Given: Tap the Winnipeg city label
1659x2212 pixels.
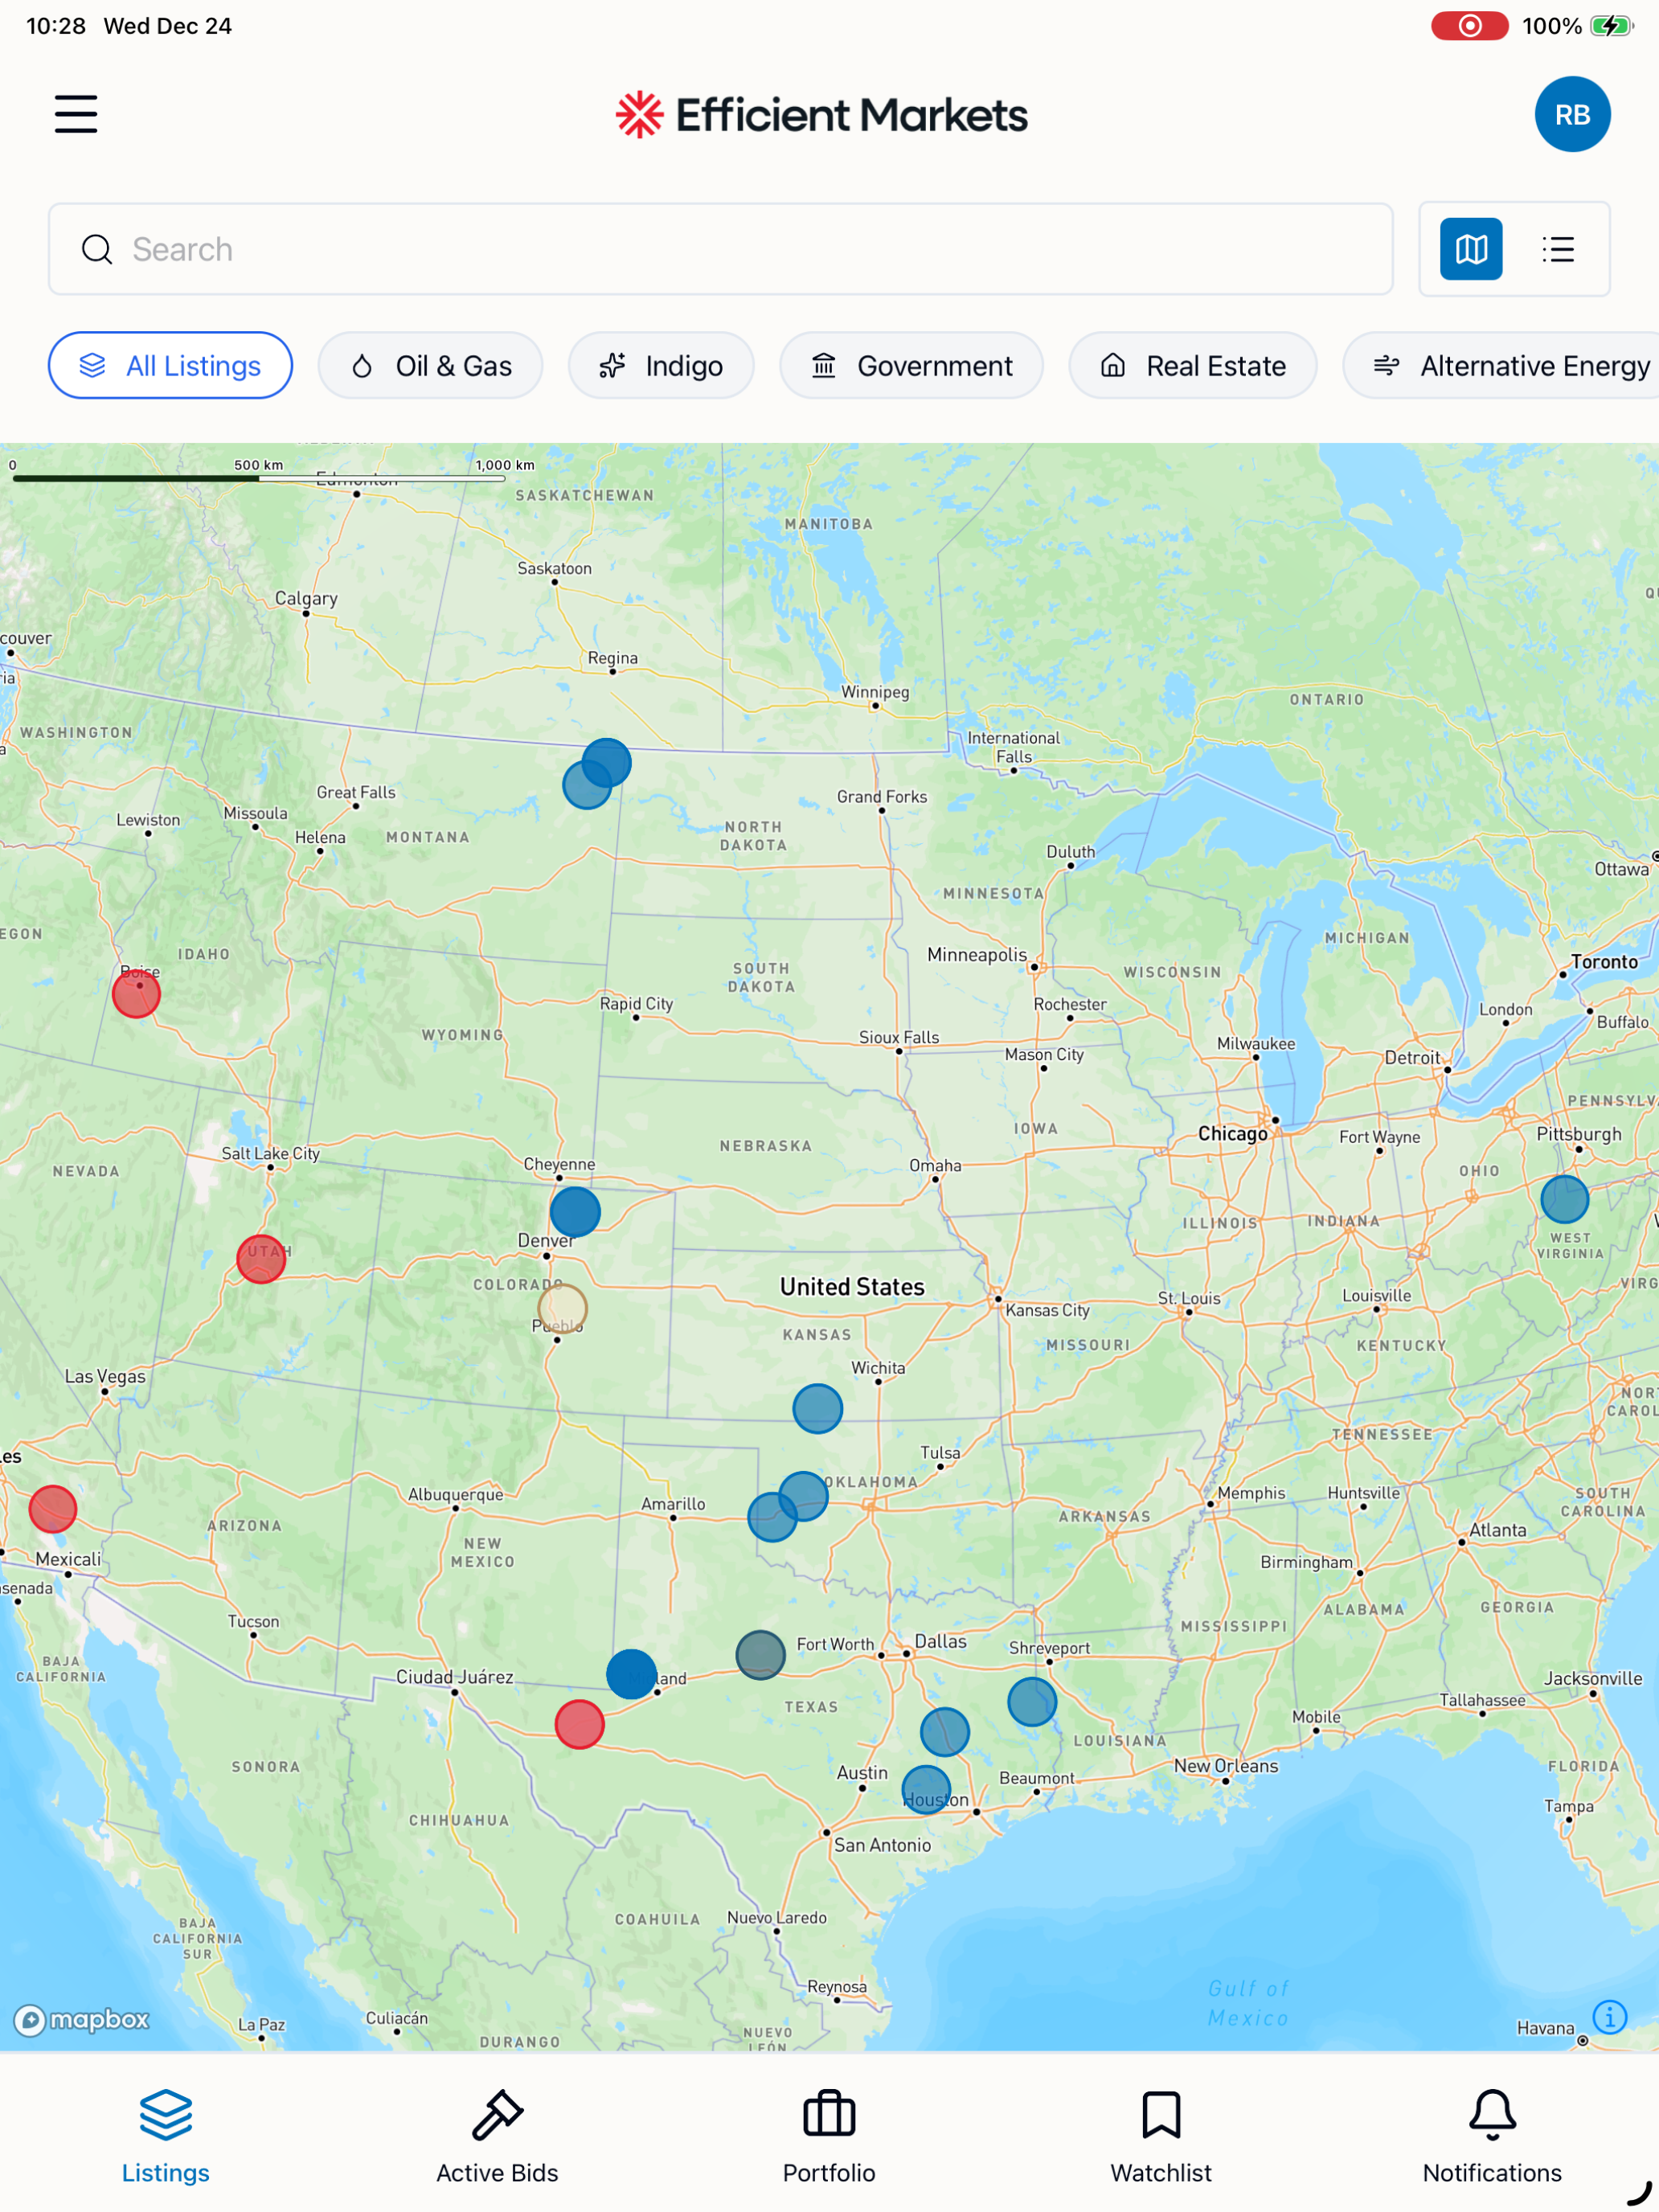Looking at the screenshot, I should coord(875,692).
